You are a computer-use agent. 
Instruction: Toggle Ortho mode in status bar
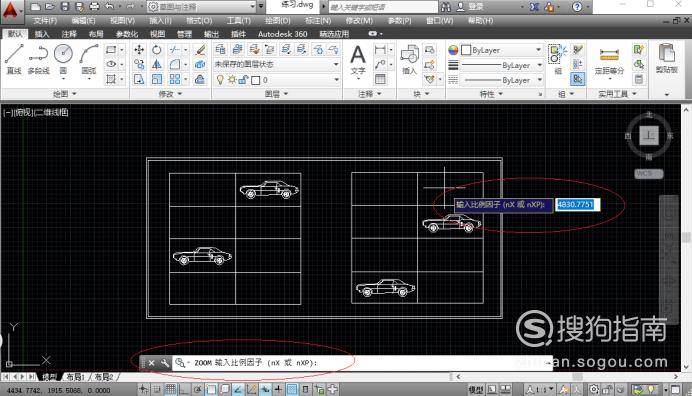coord(184,389)
